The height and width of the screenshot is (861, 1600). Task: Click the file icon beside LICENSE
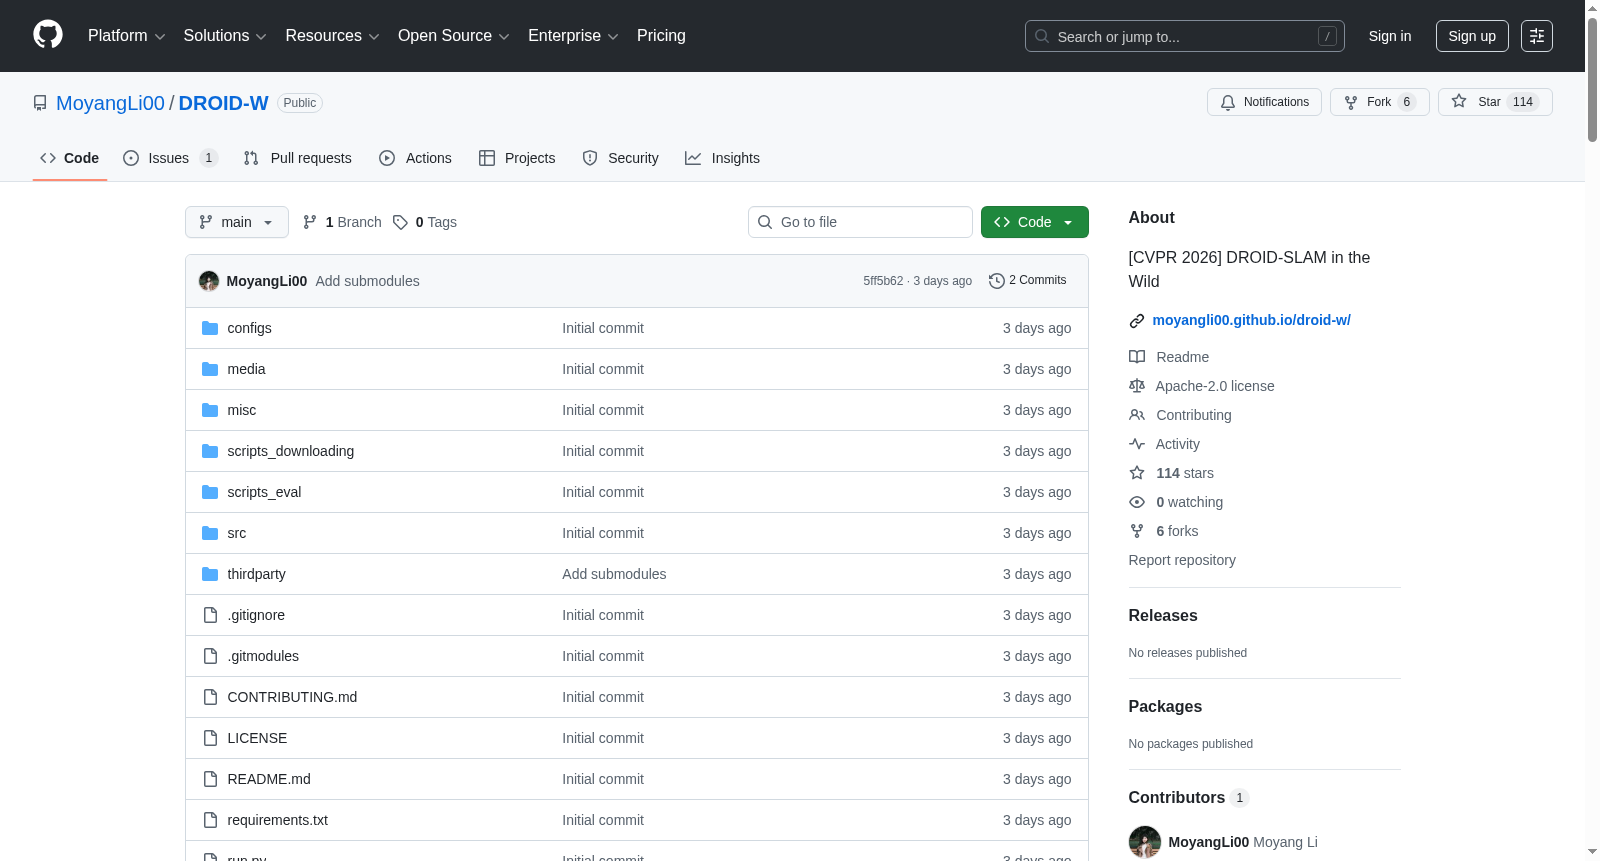(210, 738)
